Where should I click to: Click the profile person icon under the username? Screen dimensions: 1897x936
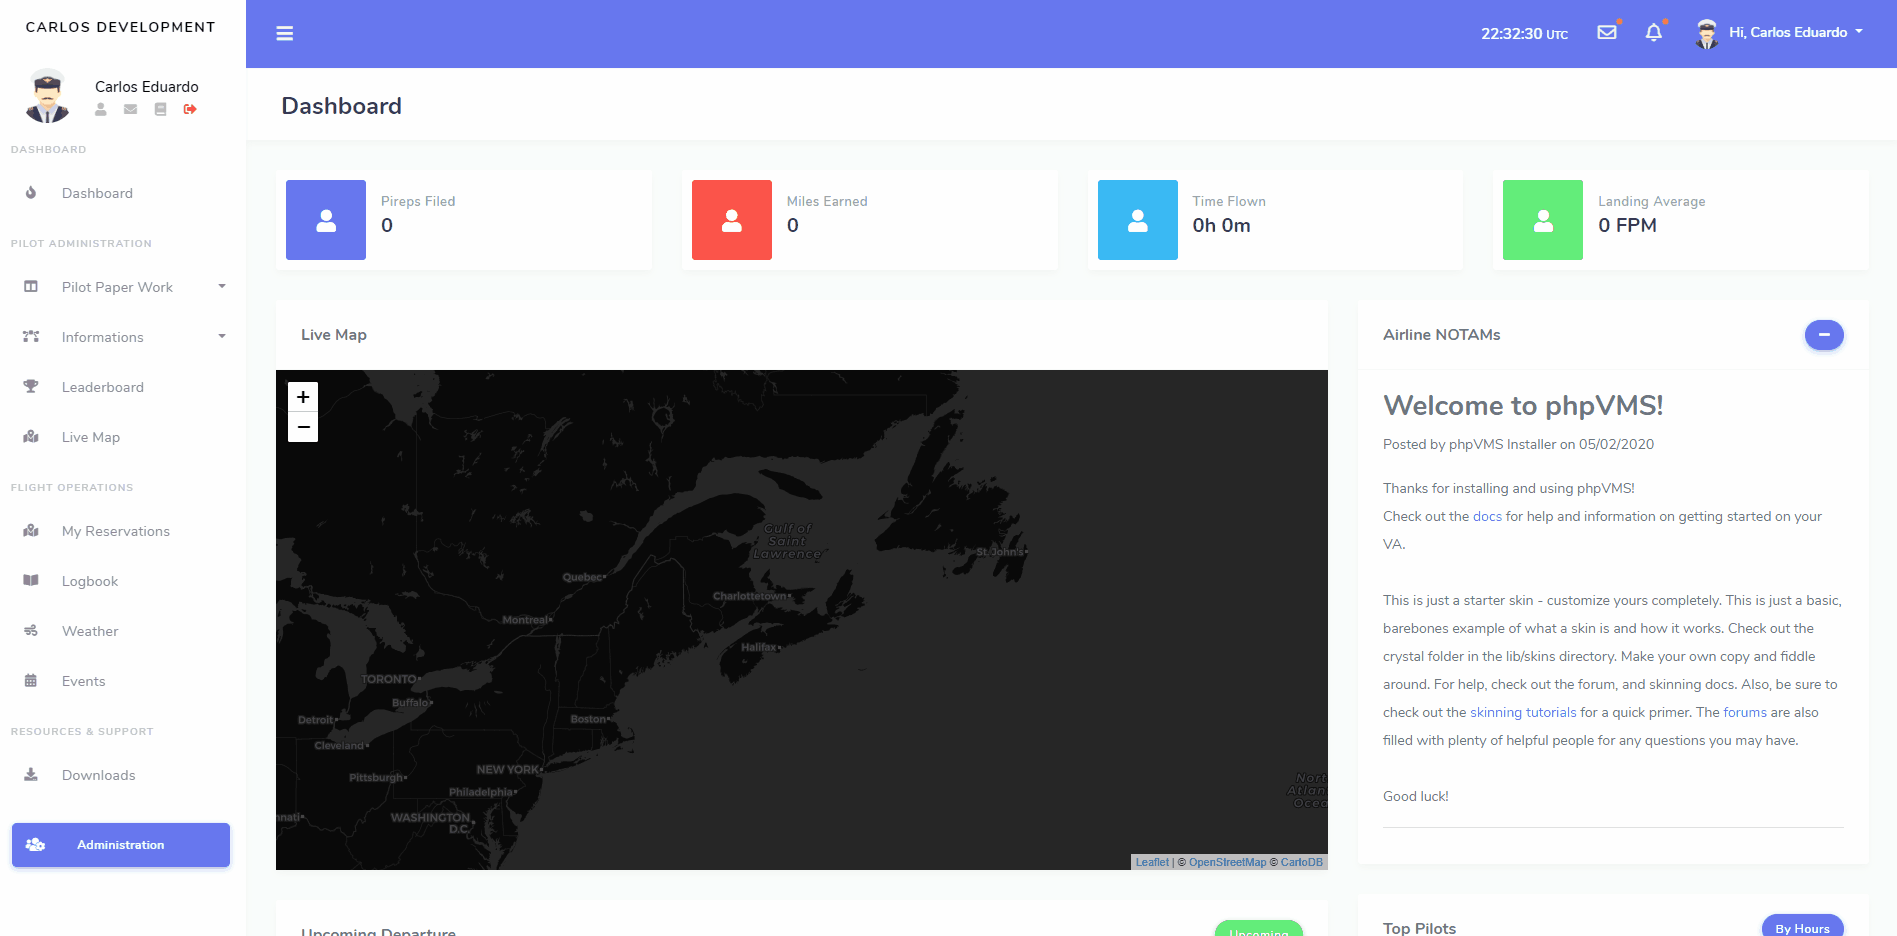[x=101, y=109]
